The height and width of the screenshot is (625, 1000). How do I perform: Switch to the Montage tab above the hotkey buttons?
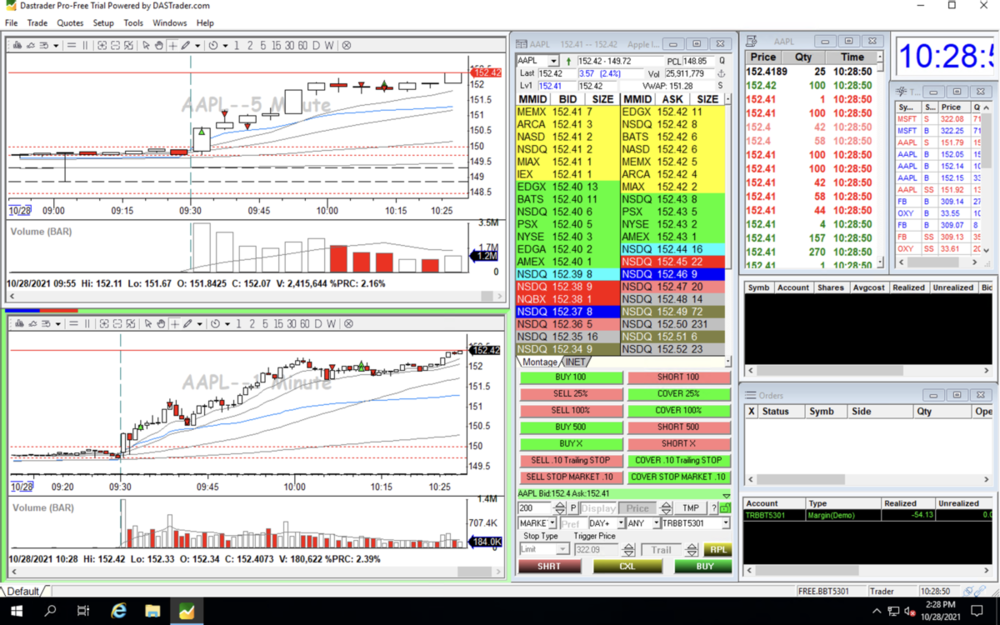540,360
